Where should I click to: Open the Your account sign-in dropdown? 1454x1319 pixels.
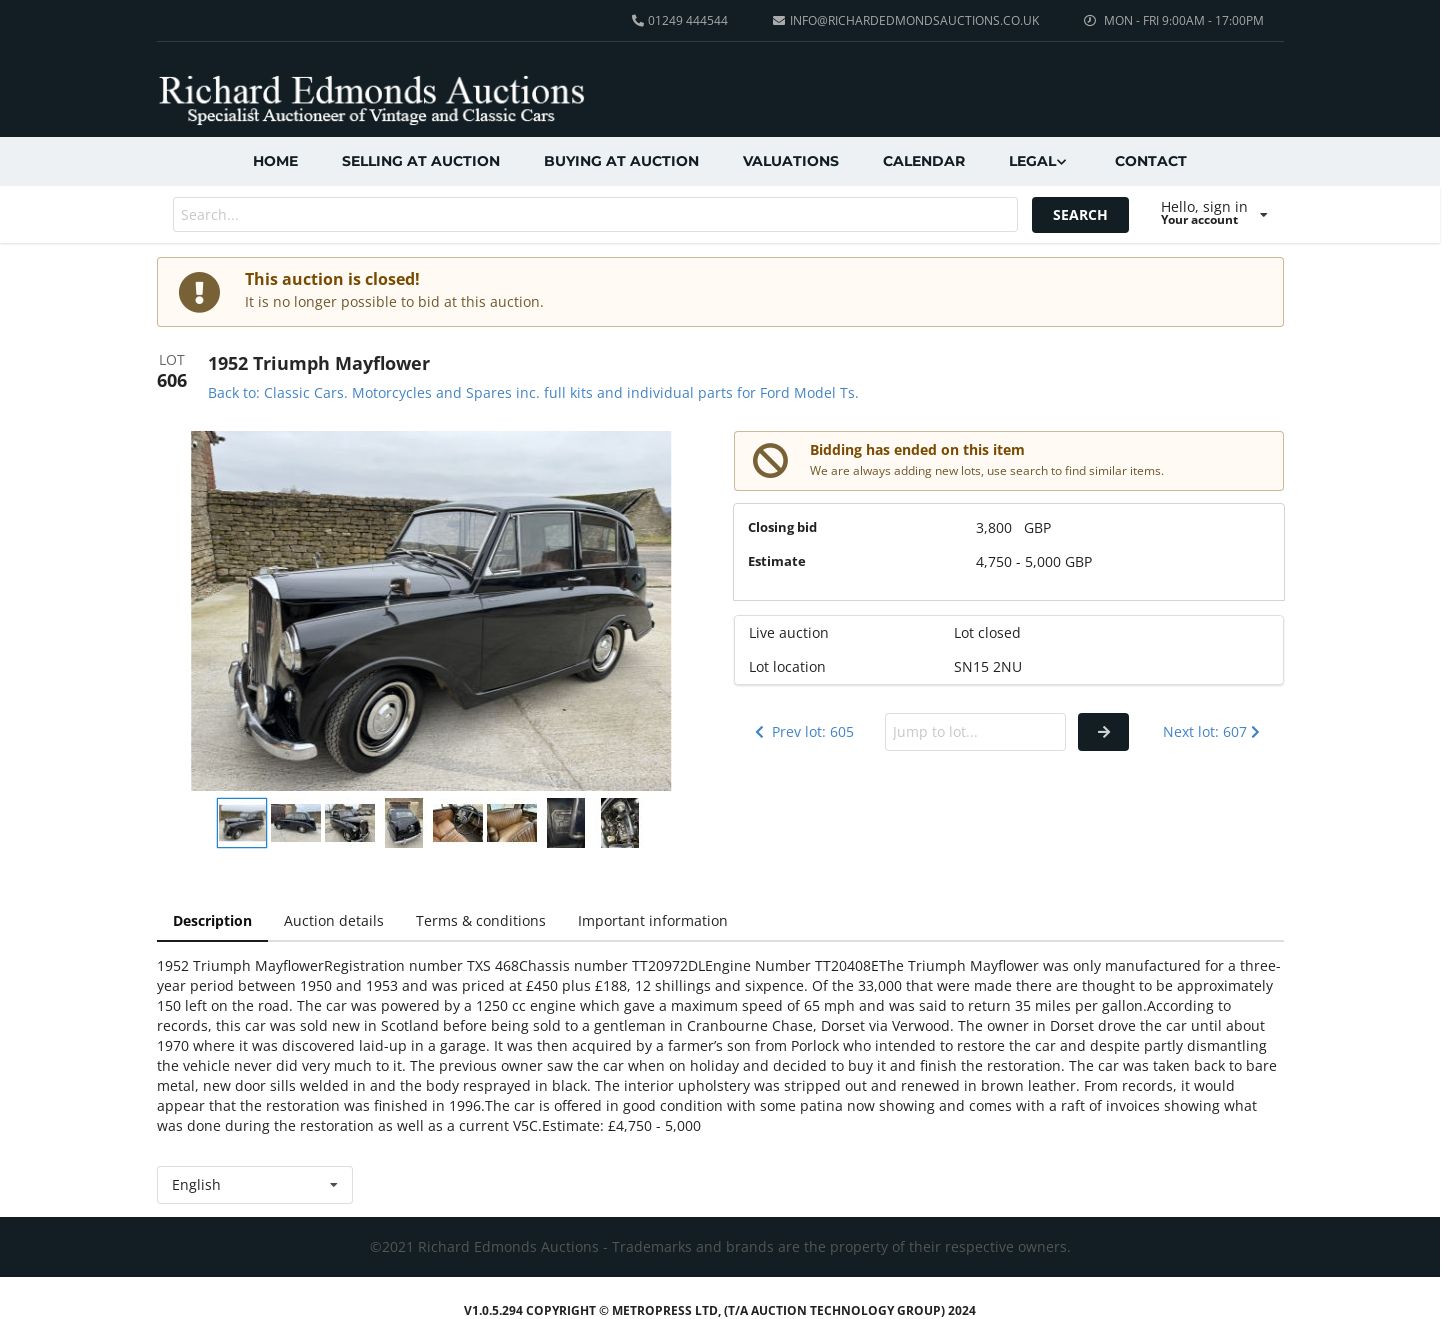(1213, 214)
